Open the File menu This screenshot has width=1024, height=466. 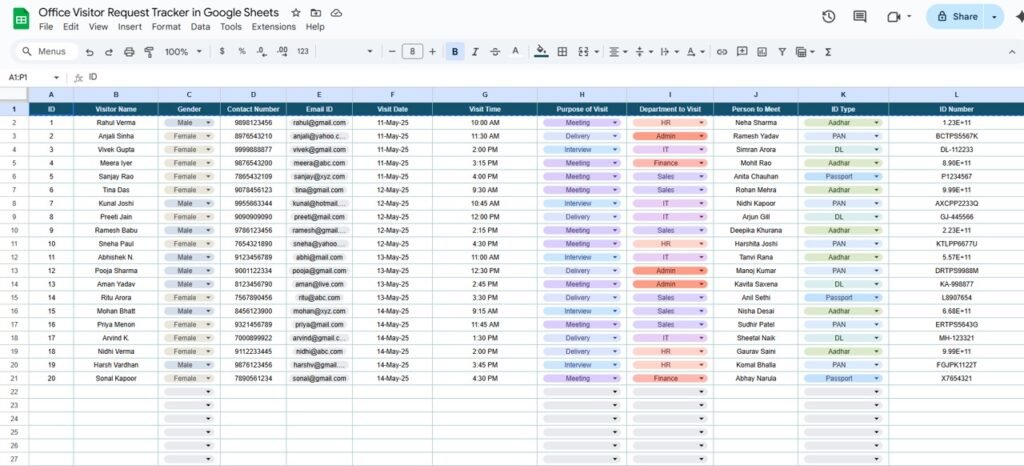46,27
